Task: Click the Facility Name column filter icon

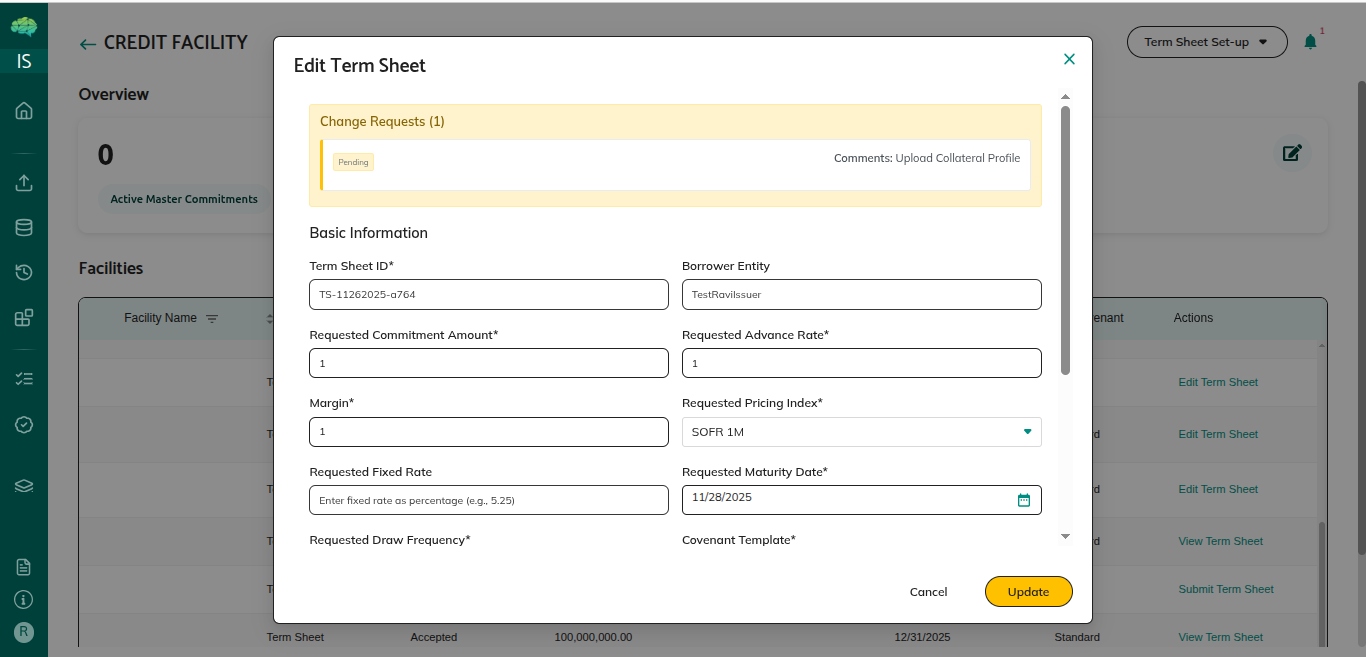Action: (212, 318)
